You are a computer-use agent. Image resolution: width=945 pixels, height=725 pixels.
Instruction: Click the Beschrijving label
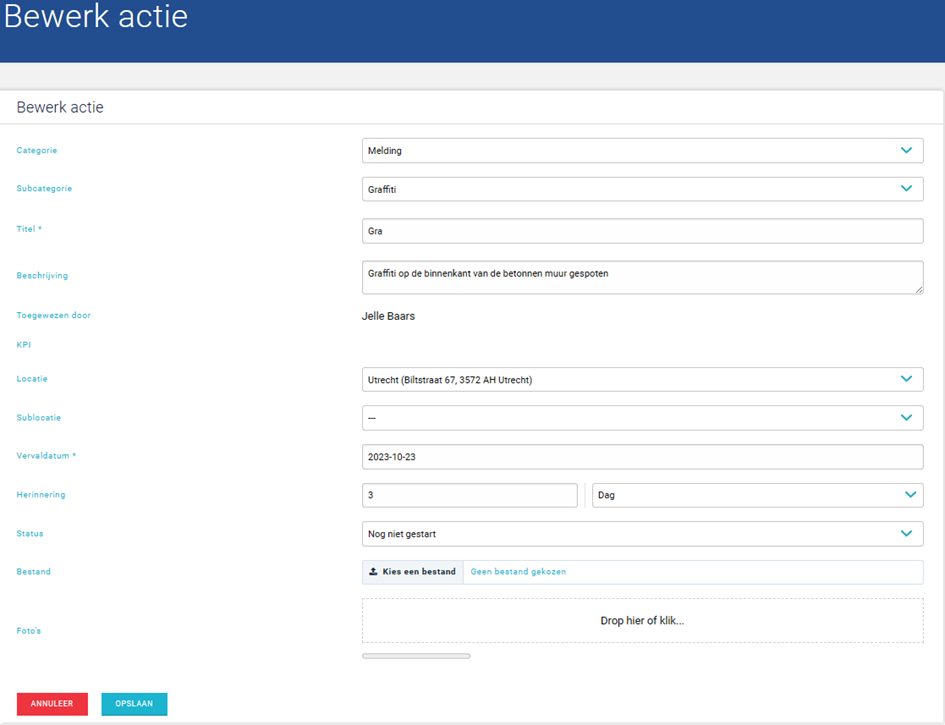pyautogui.click(x=42, y=275)
